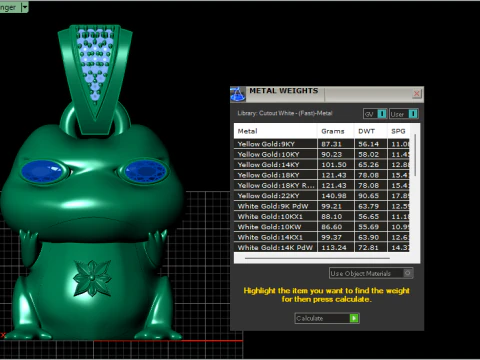The width and height of the screenshot is (480, 360).
Task: Select the White Gold:10KX1 row
Action: click(322, 216)
